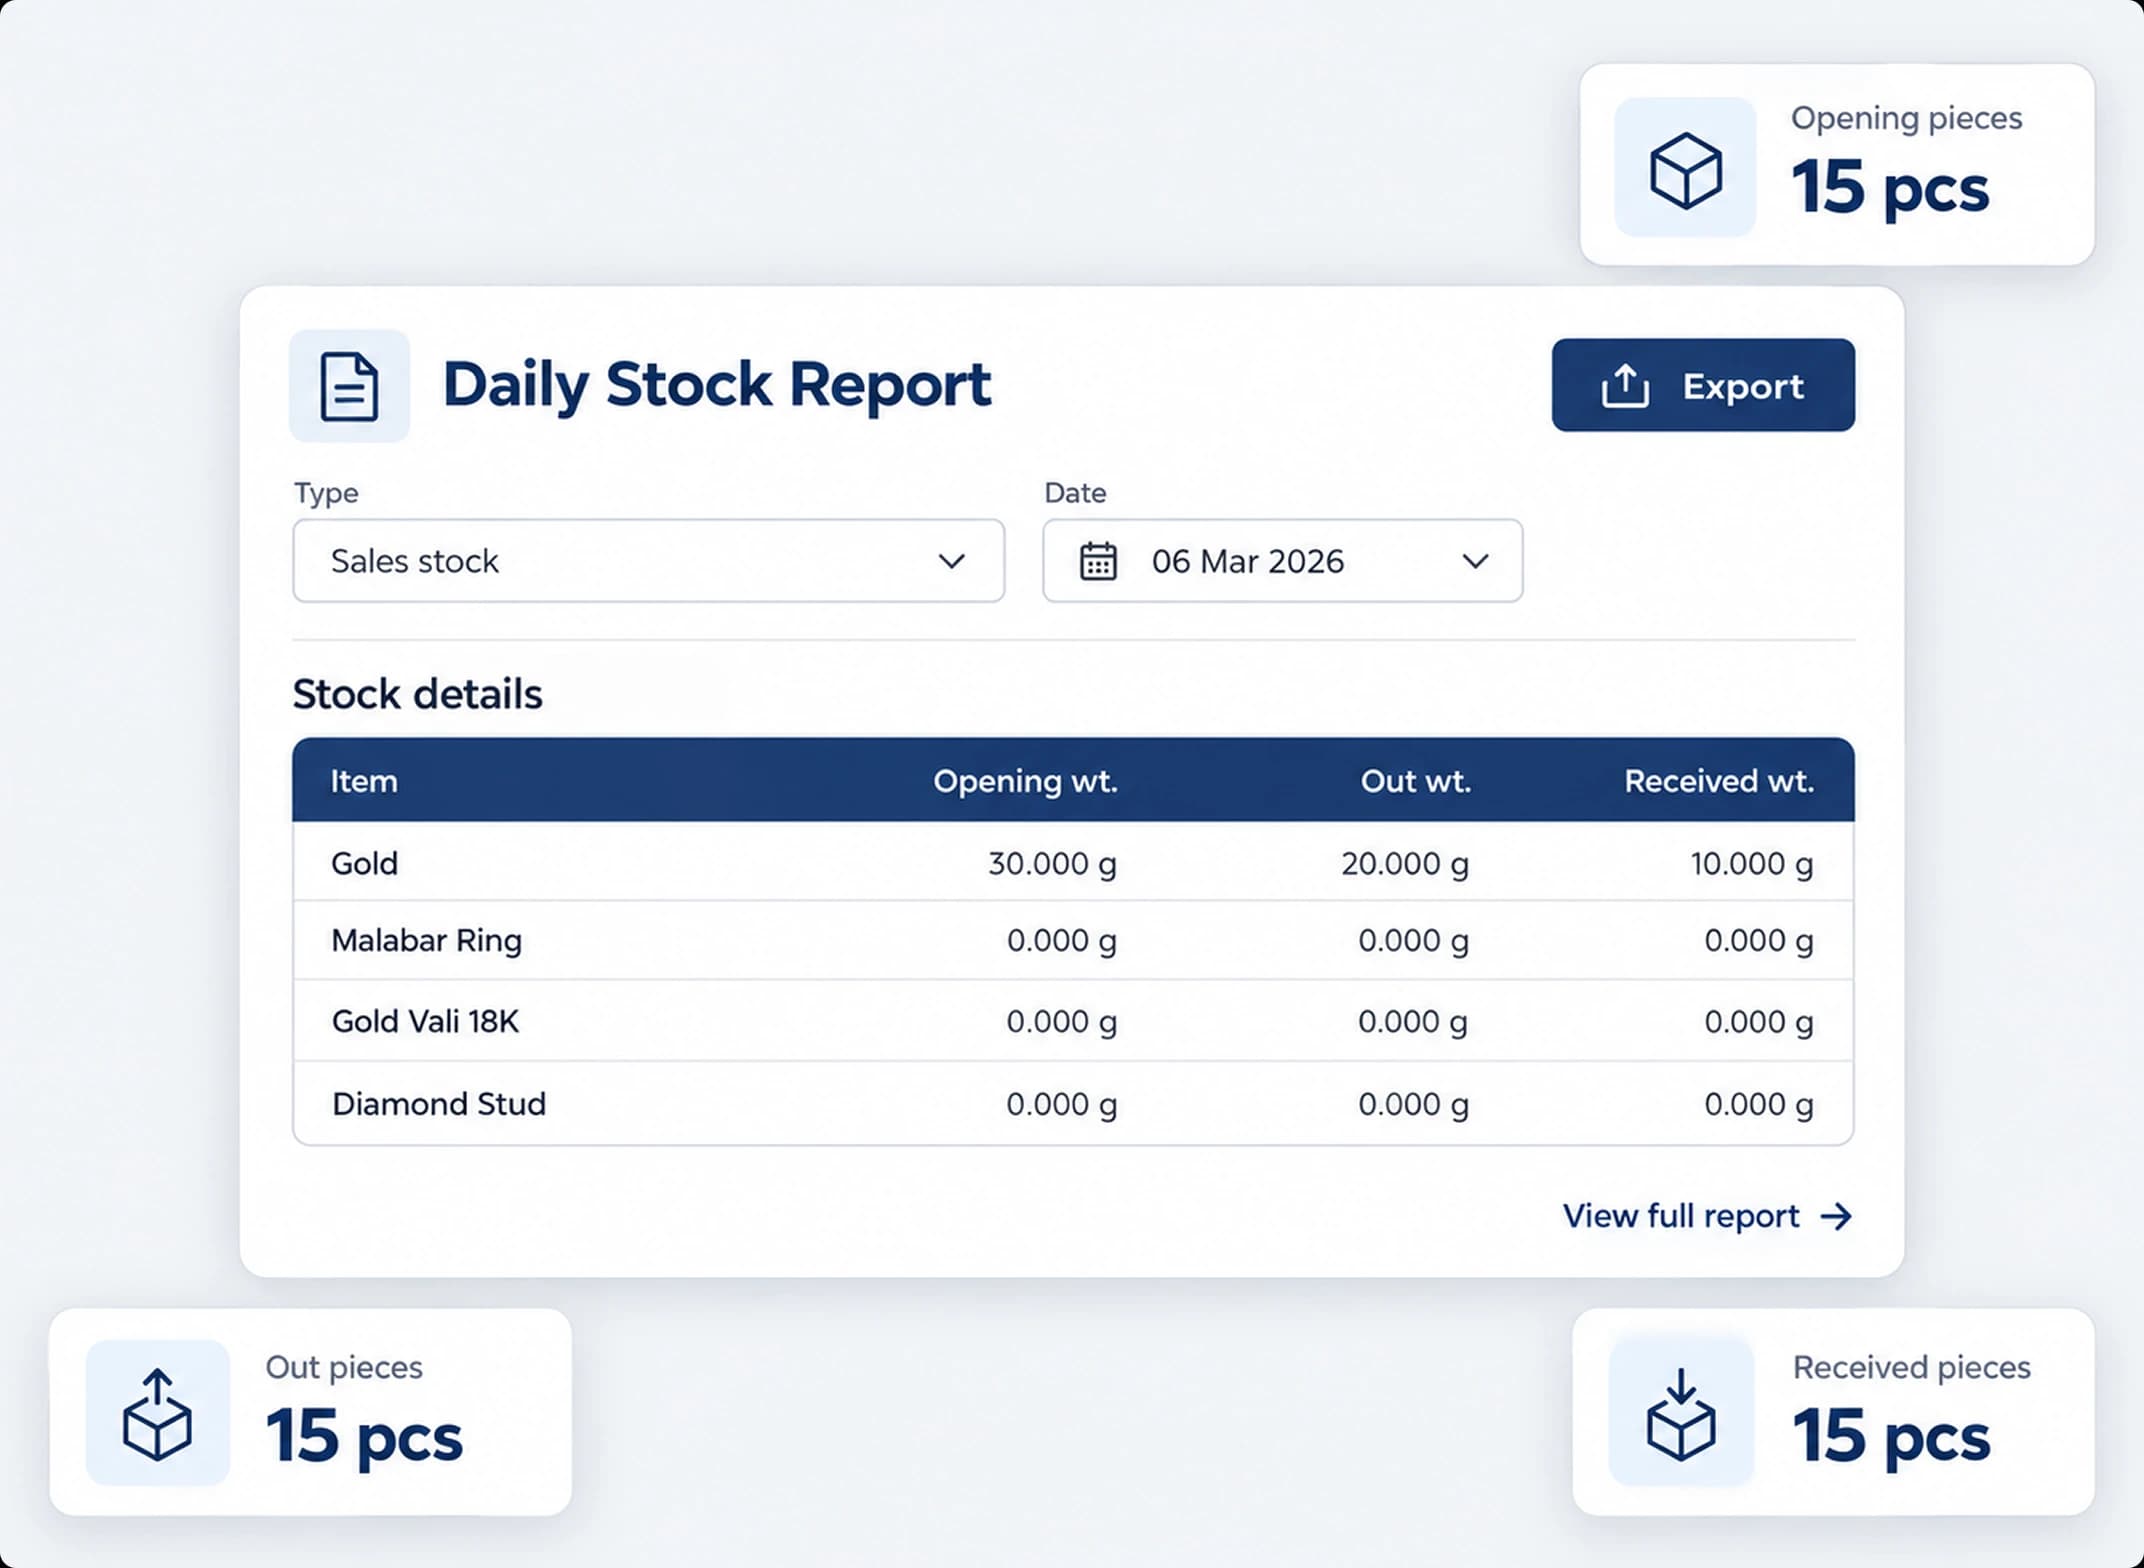The height and width of the screenshot is (1568, 2144).
Task: Click Diamond Stud received weight 0.000 g
Action: coord(1759,1105)
